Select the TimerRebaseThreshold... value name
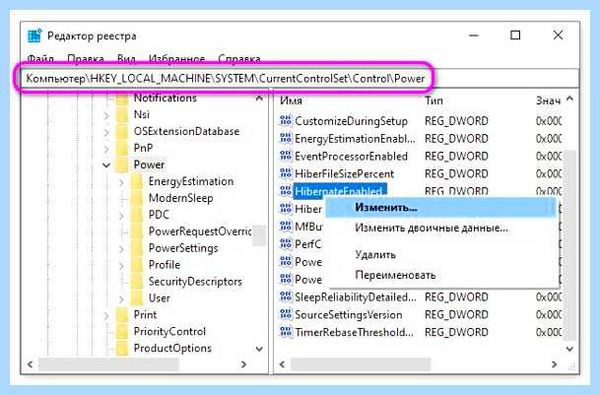The image size is (600, 395). click(x=354, y=332)
